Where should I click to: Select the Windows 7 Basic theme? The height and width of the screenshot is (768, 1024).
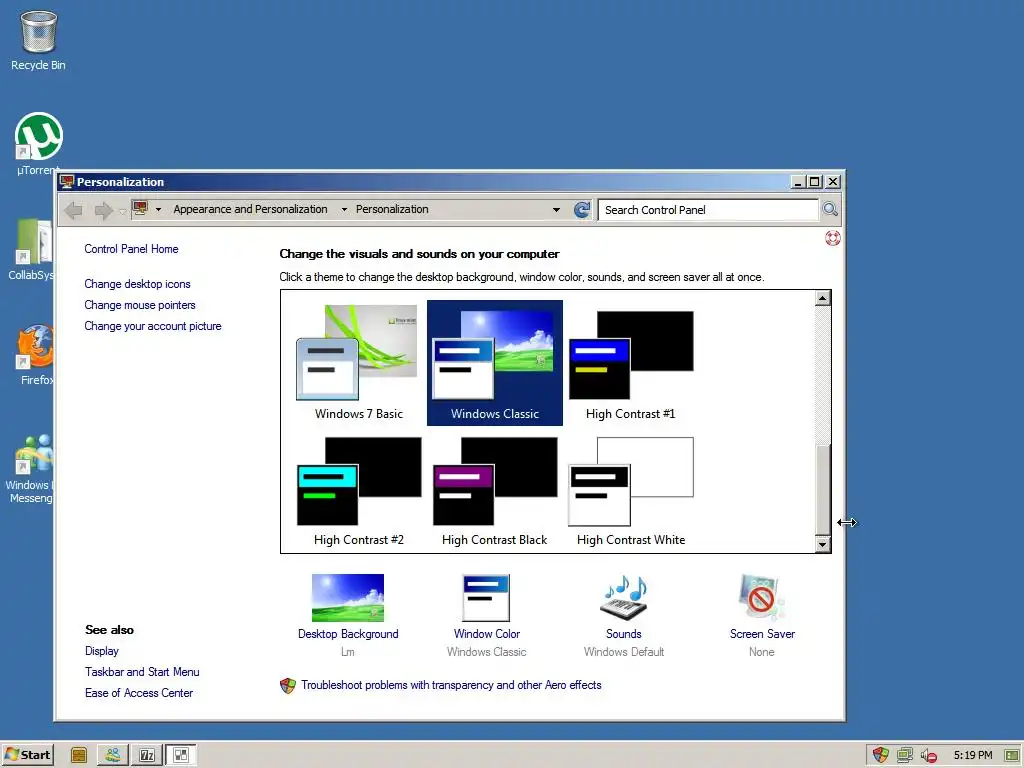point(358,363)
